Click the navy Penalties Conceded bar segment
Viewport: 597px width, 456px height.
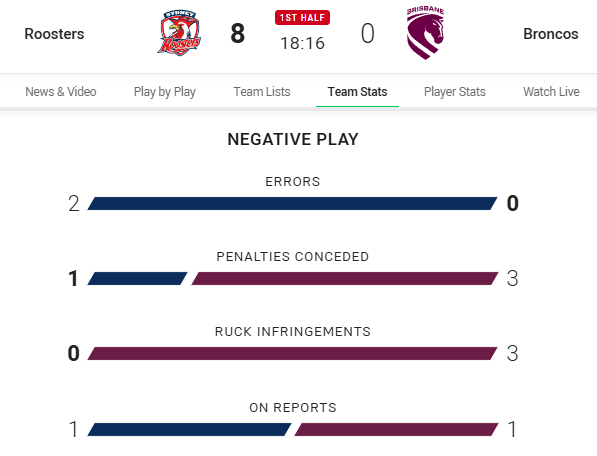tap(137, 279)
